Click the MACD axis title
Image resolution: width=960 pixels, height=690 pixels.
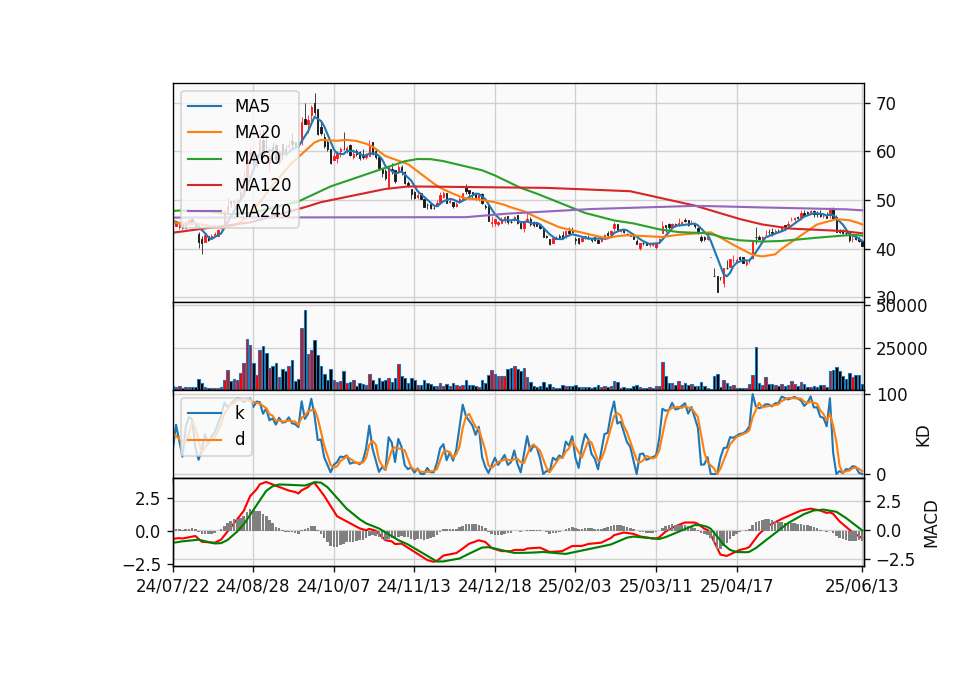click(931, 524)
